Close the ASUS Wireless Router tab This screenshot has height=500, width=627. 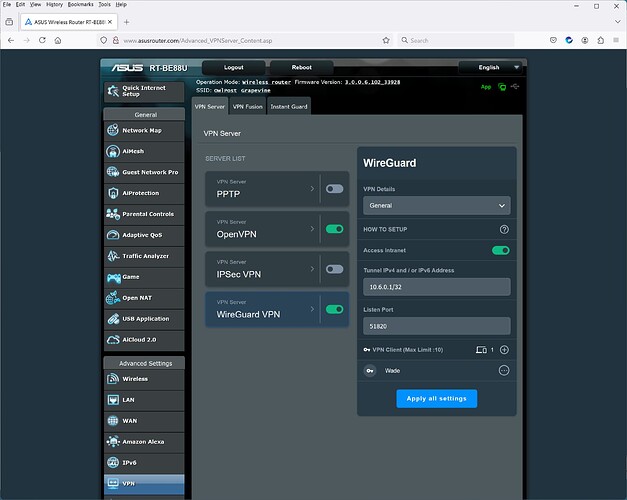coord(110,22)
